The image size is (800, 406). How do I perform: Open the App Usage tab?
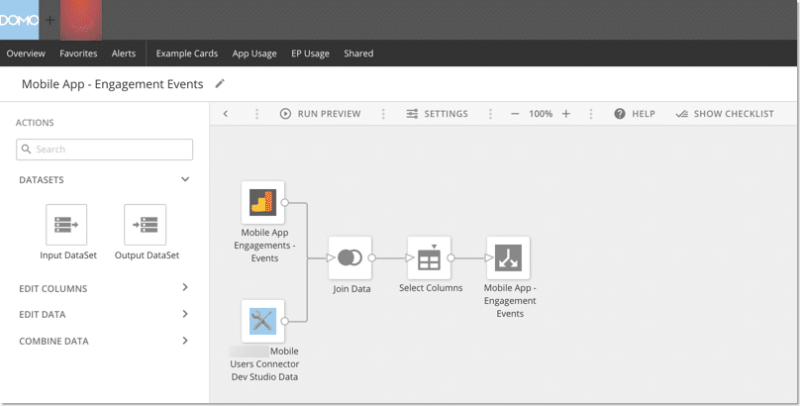[x=254, y=54]
